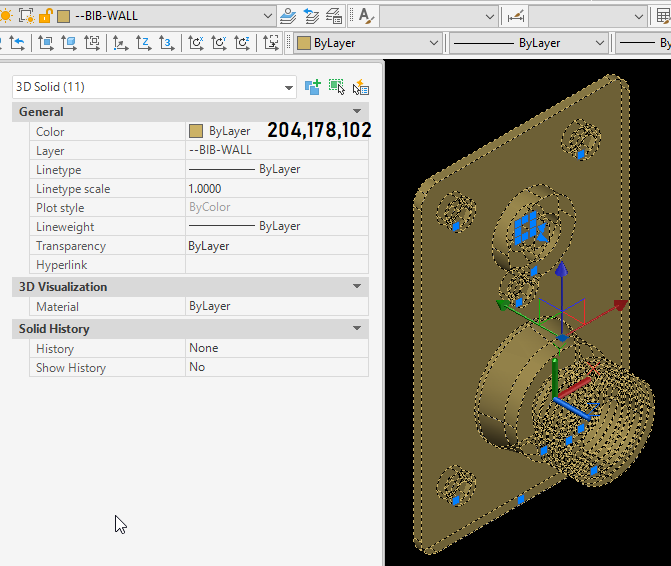Rotate UCS about X axis icon
671x566 pixels.
[196, 43]
